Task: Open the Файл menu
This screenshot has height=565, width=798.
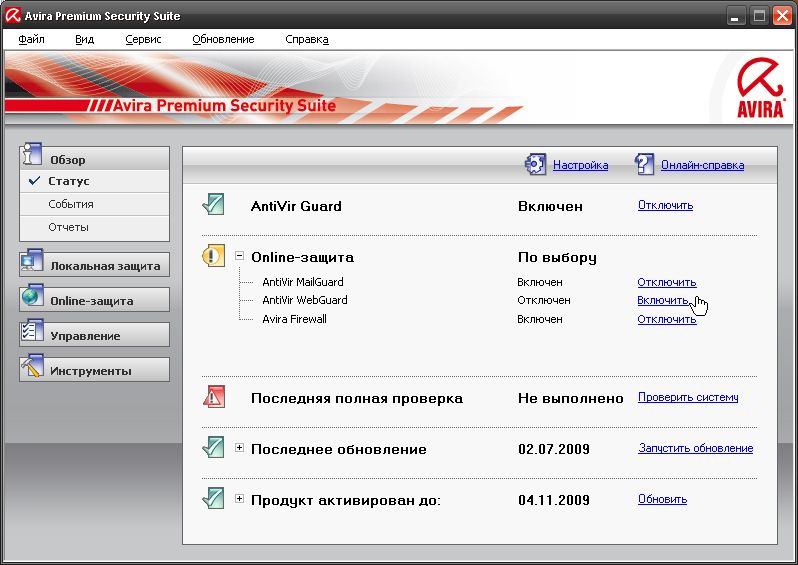Action: coord(31,40)
